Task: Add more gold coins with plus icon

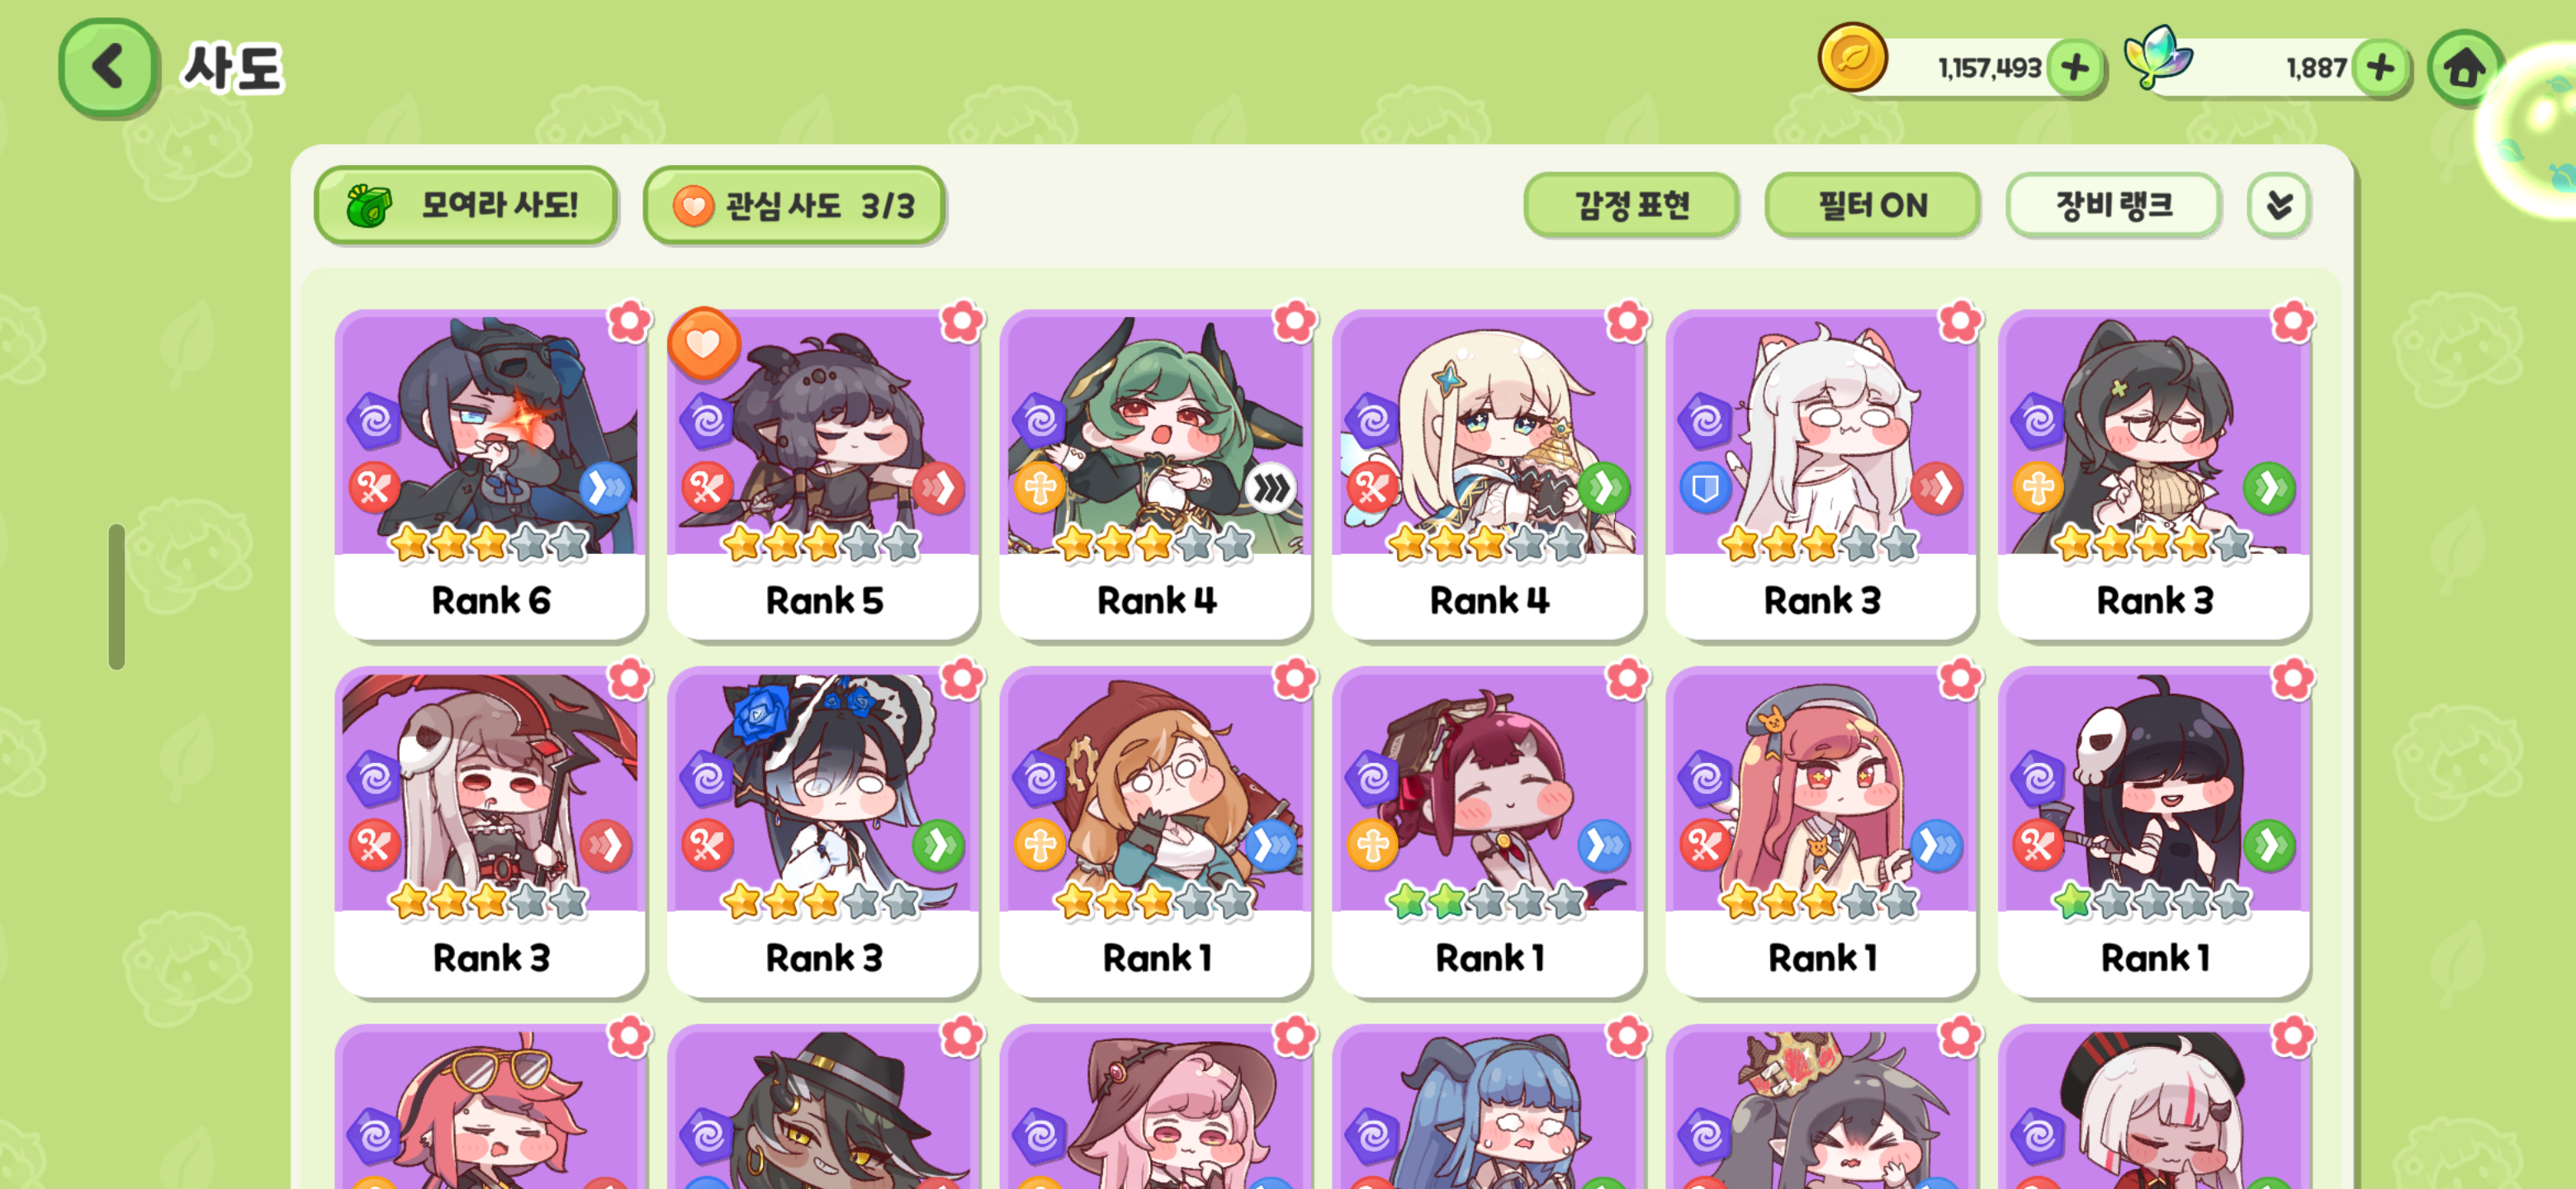Action: [2076, 68]
